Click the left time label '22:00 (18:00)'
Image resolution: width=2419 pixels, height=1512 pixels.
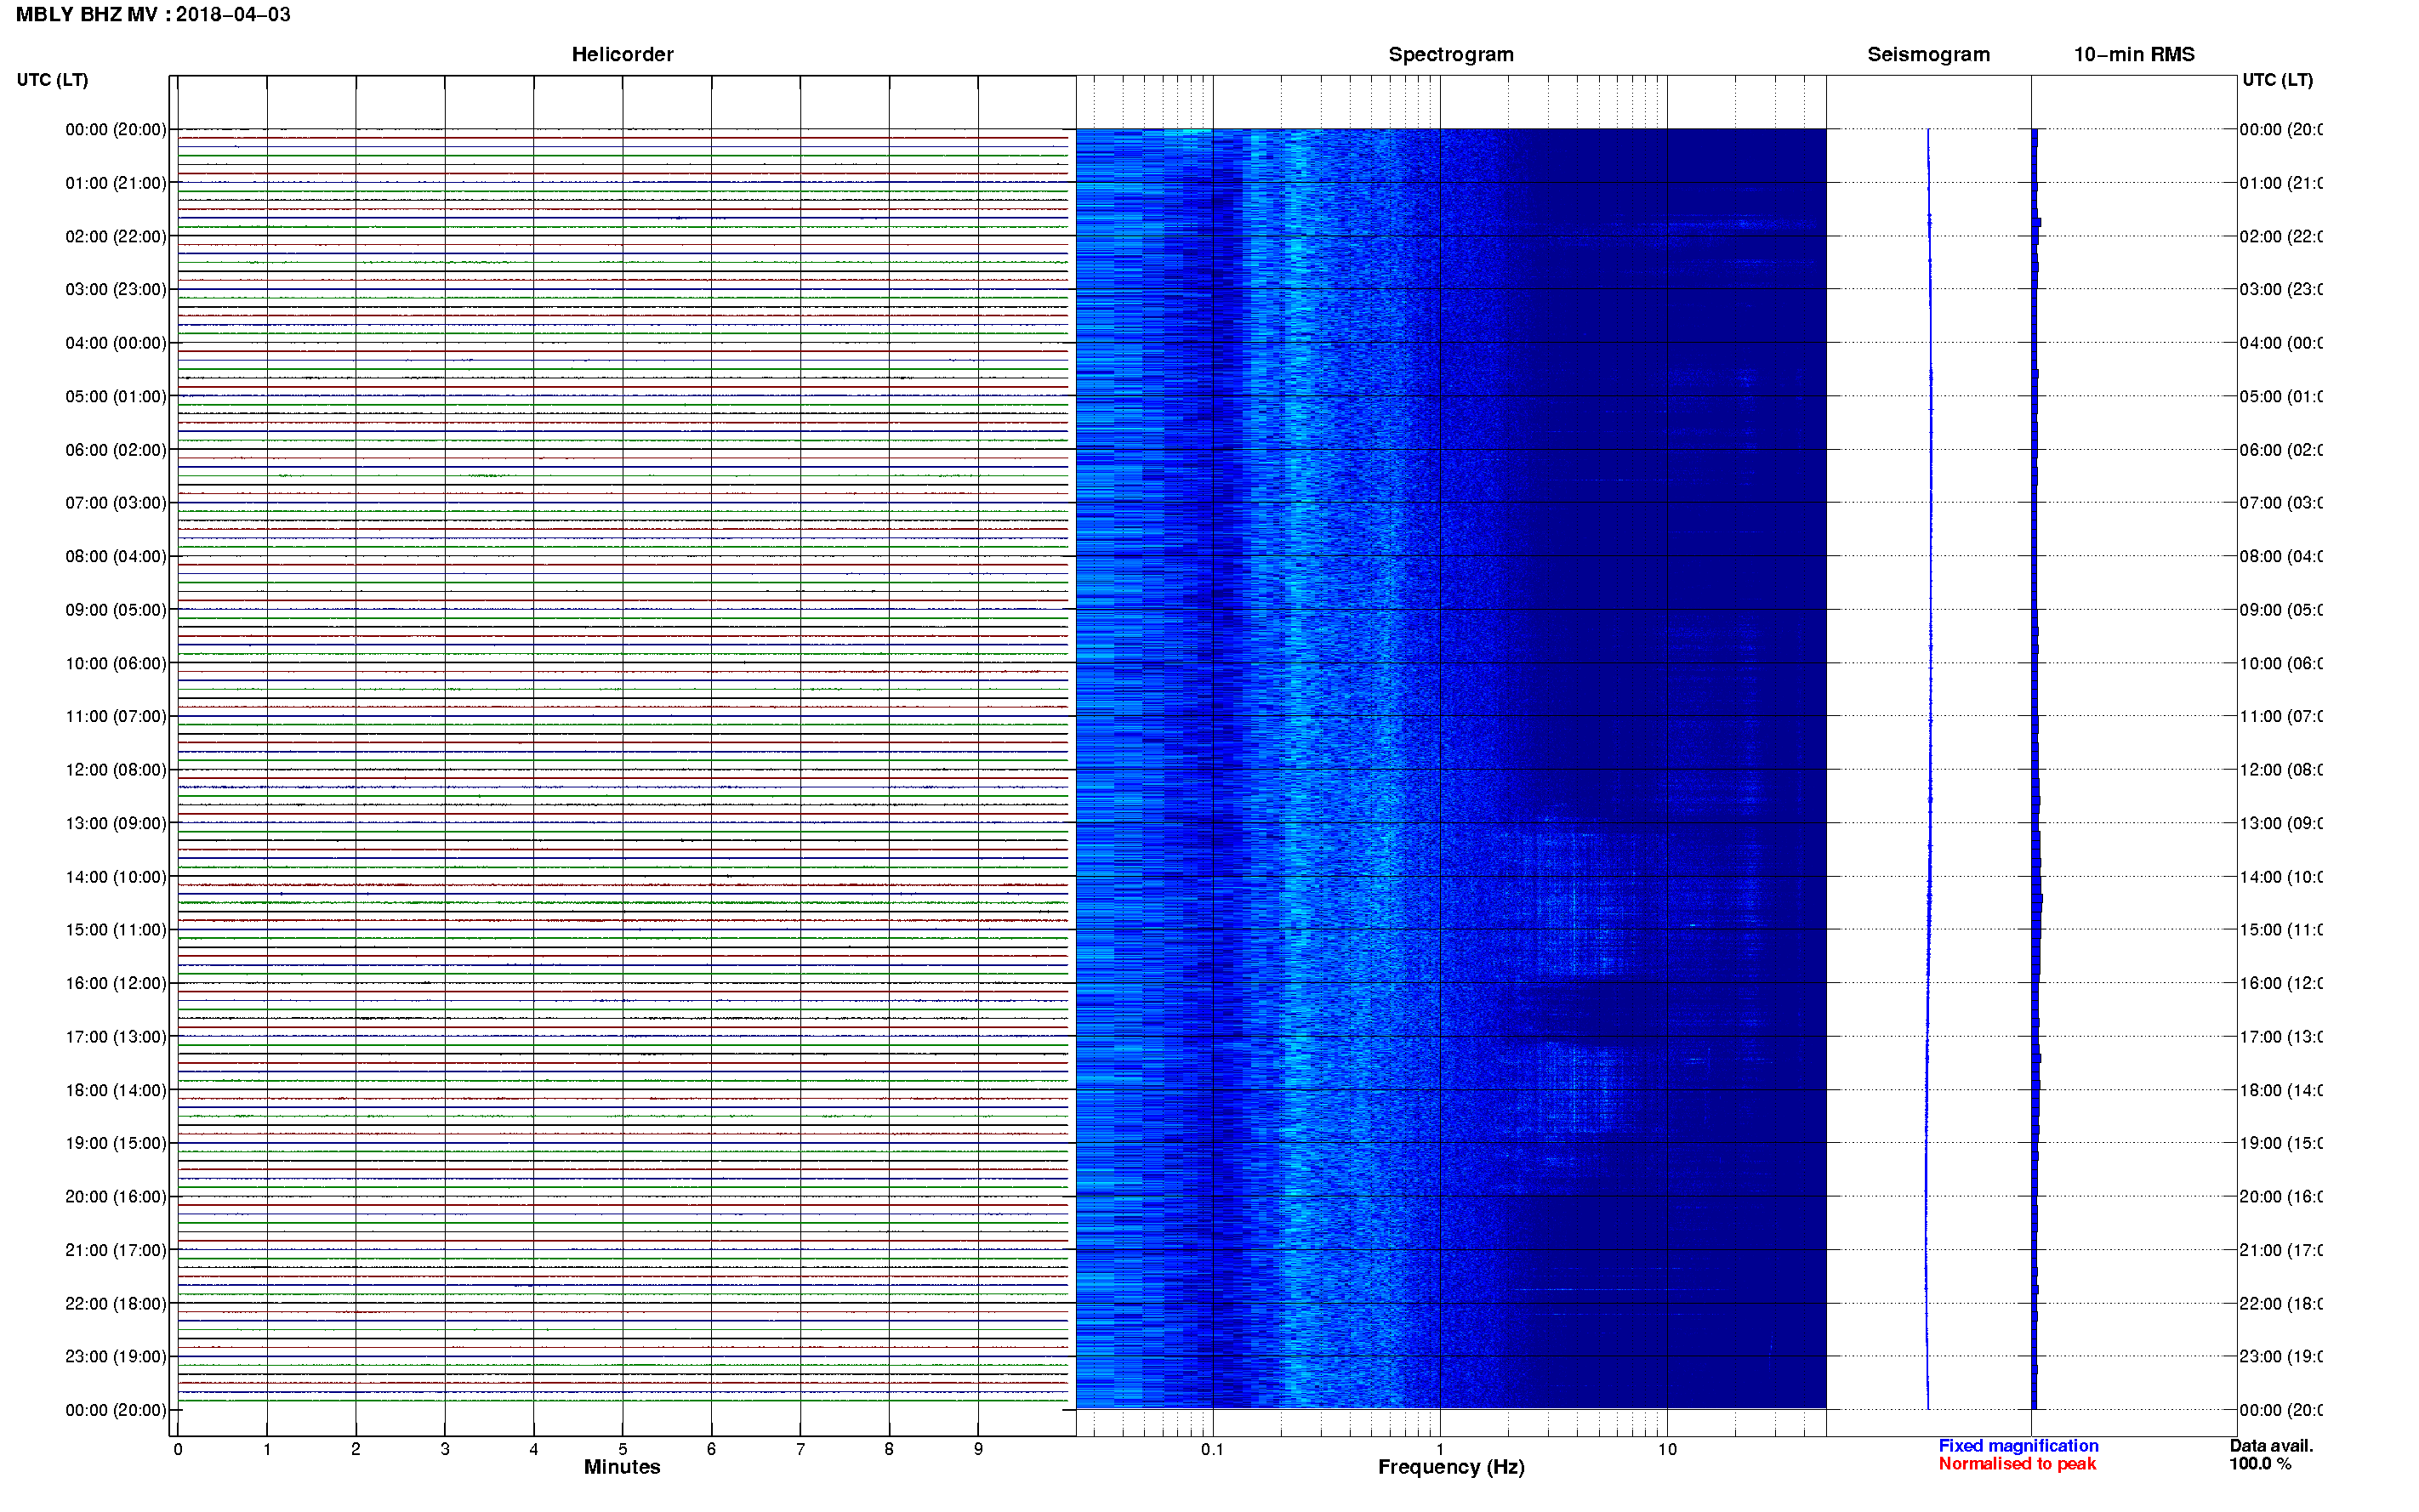click(116, 1304)
